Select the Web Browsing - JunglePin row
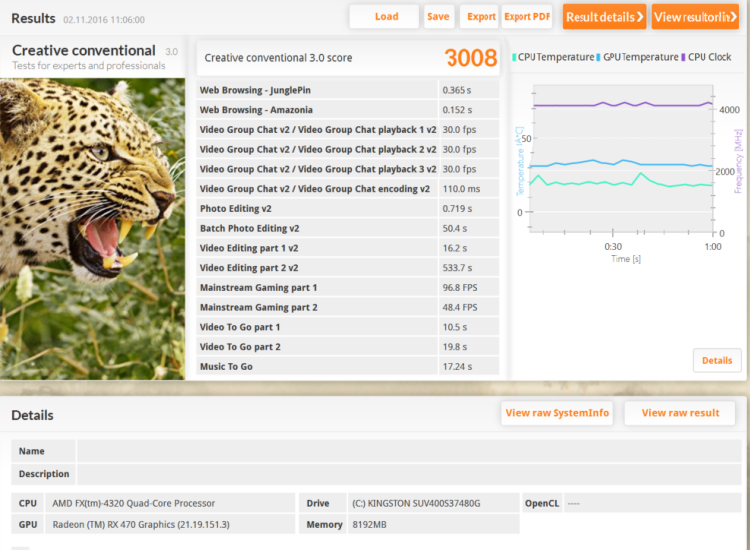 coord(348,90)
